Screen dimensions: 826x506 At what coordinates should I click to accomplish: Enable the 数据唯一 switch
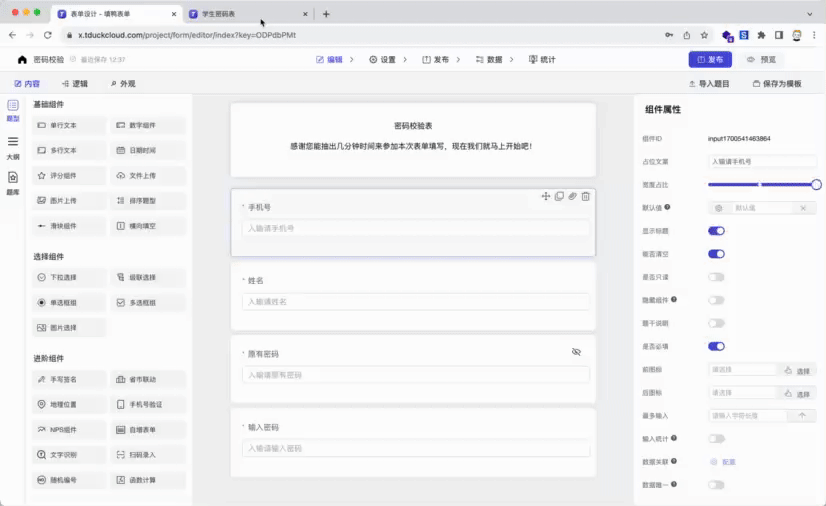[x=716, y=484]
